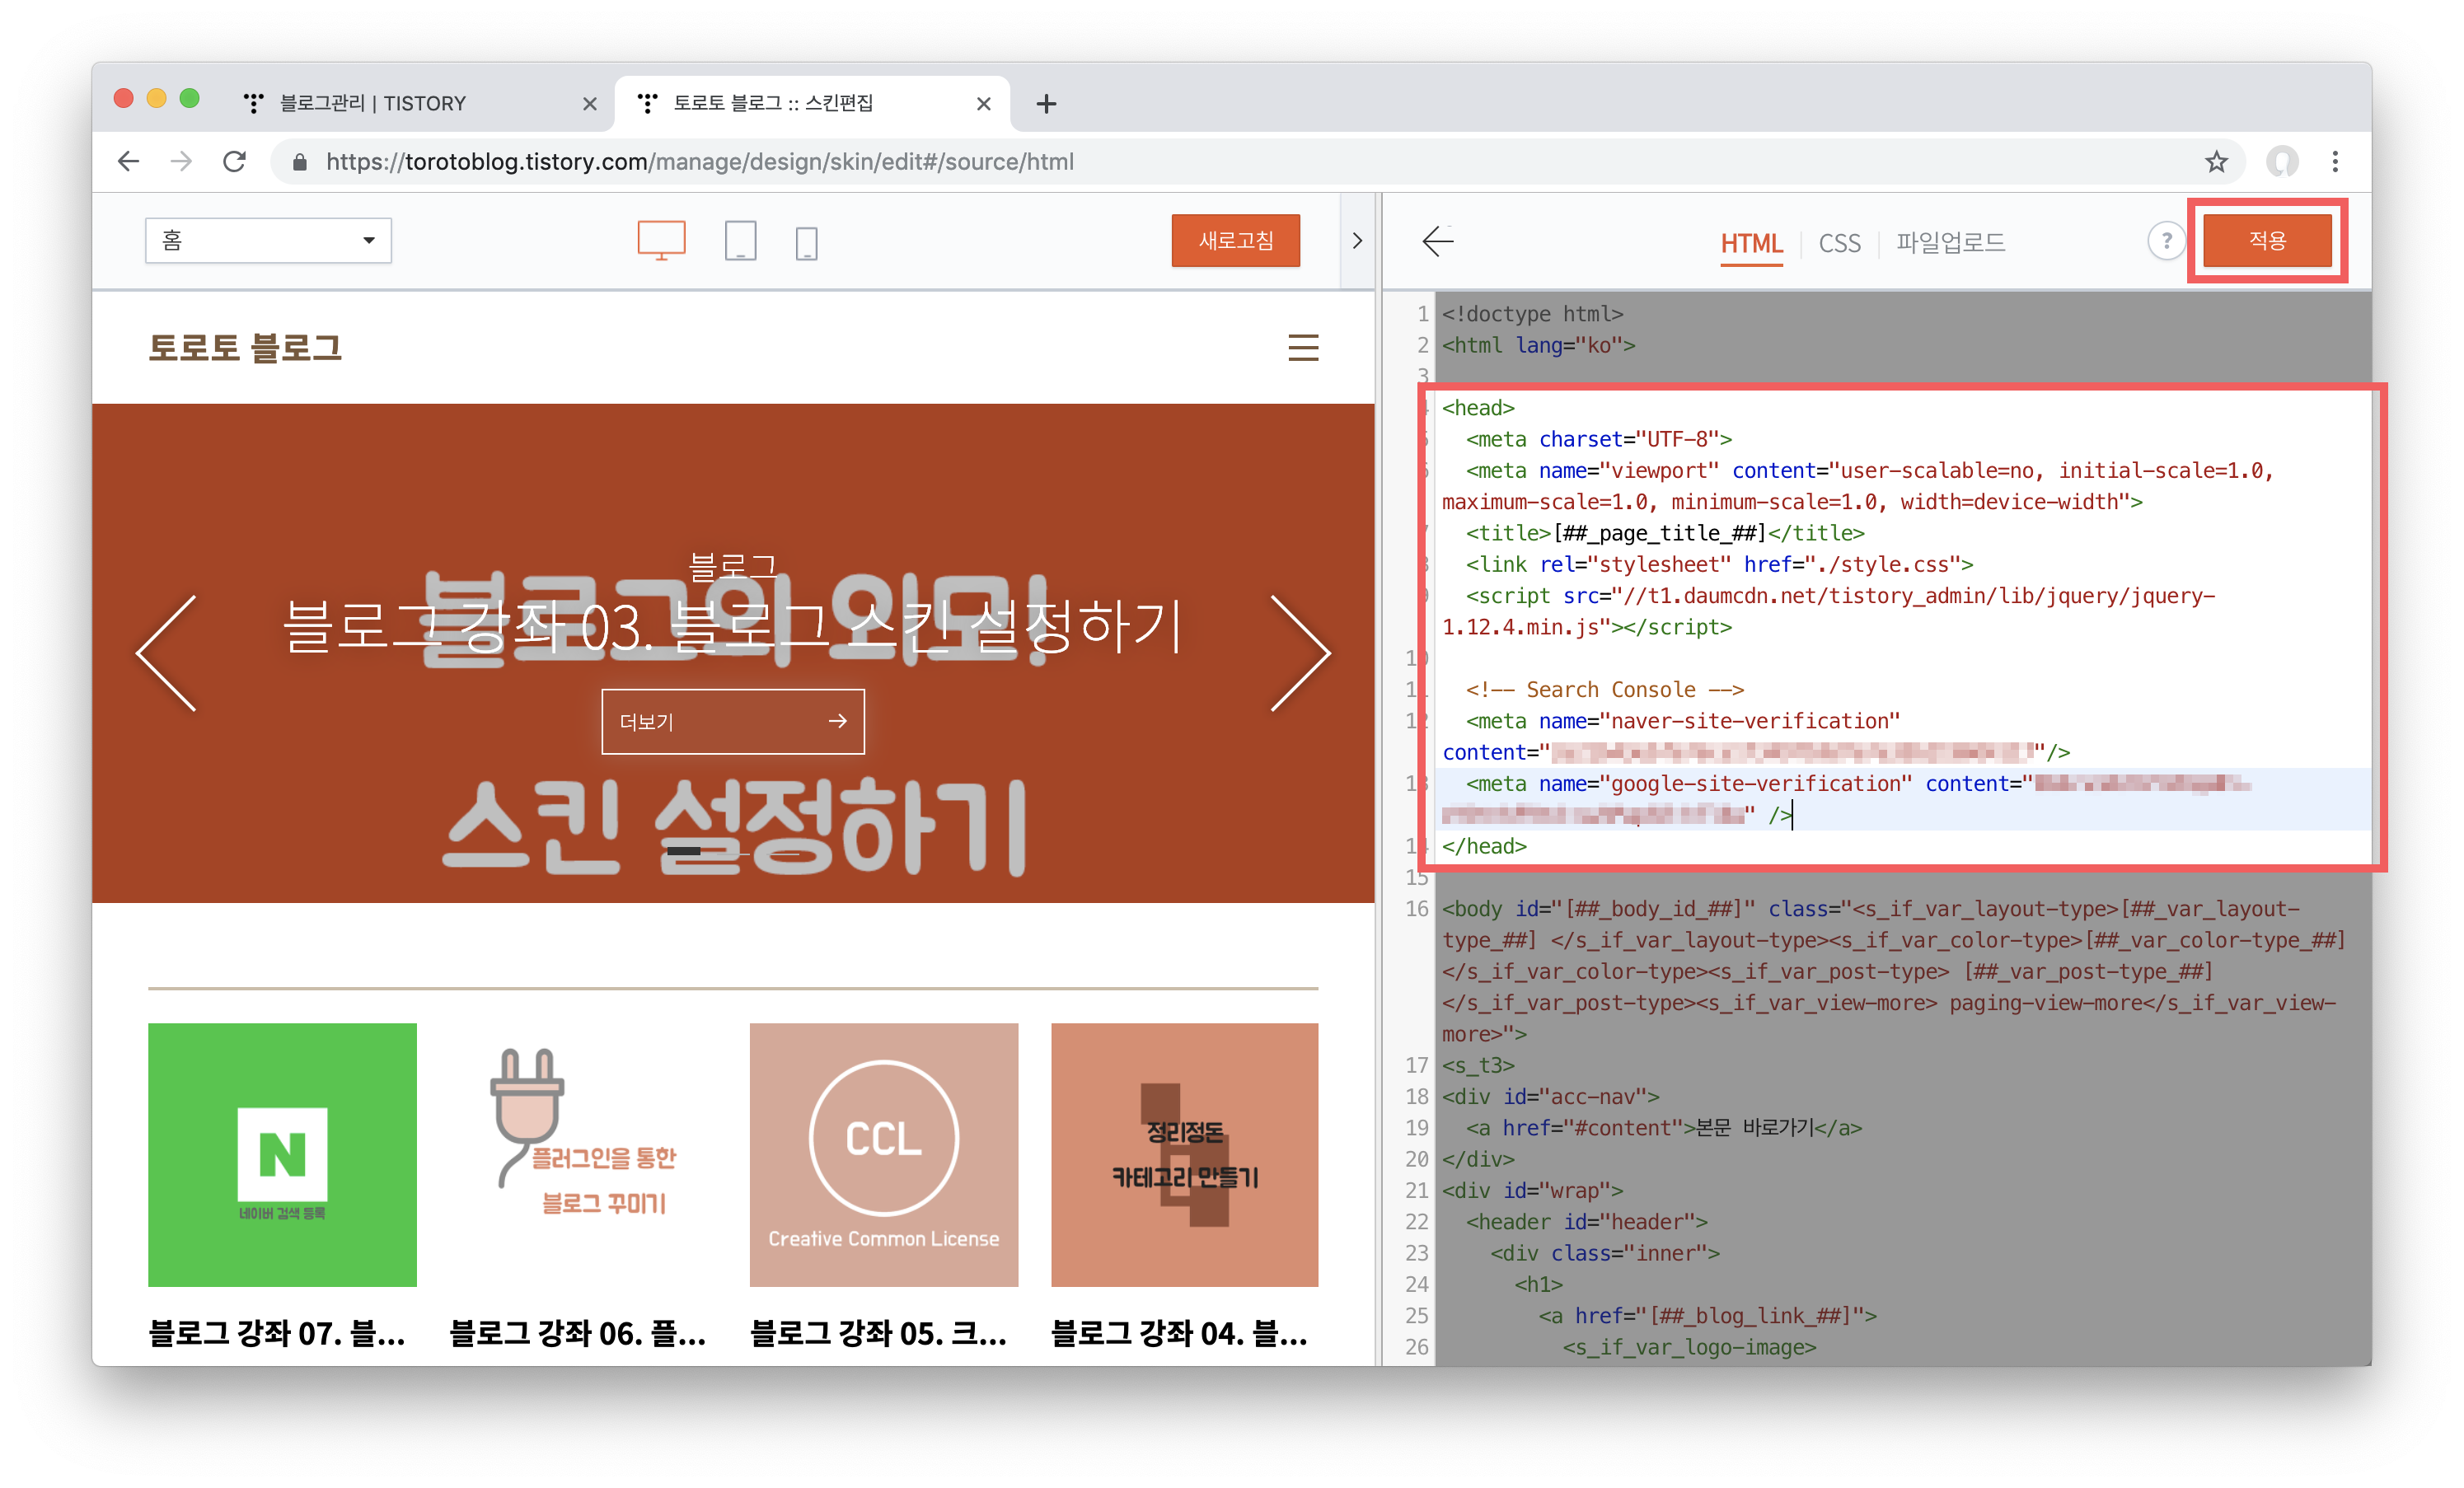Click the Search Console comment line
2464x1488 pixels.
point(1604,690)
